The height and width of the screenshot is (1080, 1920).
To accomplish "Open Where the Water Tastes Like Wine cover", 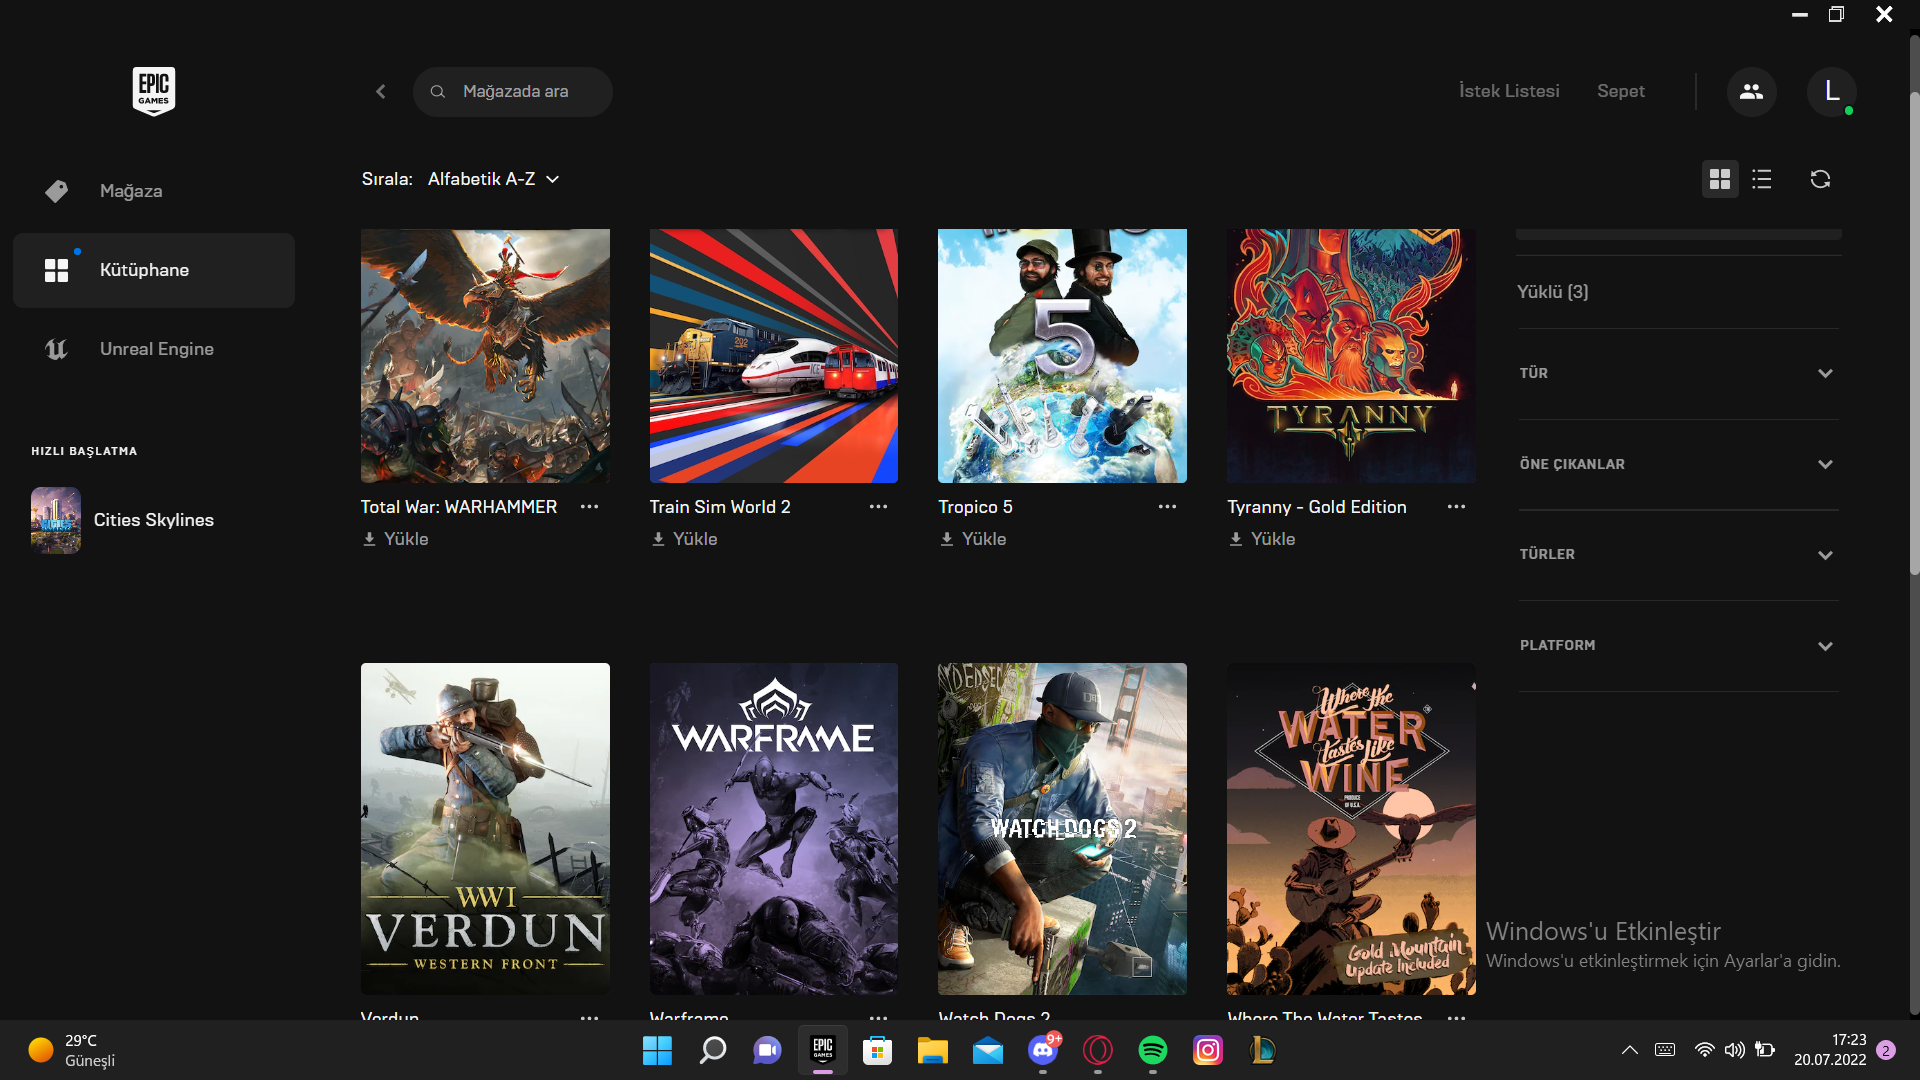I will [1351, 829].
